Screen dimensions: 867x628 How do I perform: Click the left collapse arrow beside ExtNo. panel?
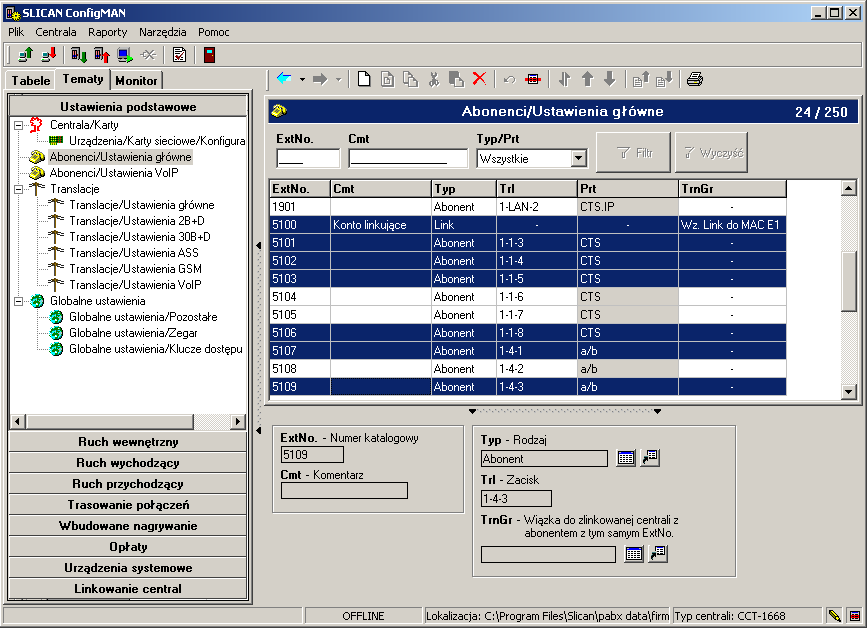(258, 430)
